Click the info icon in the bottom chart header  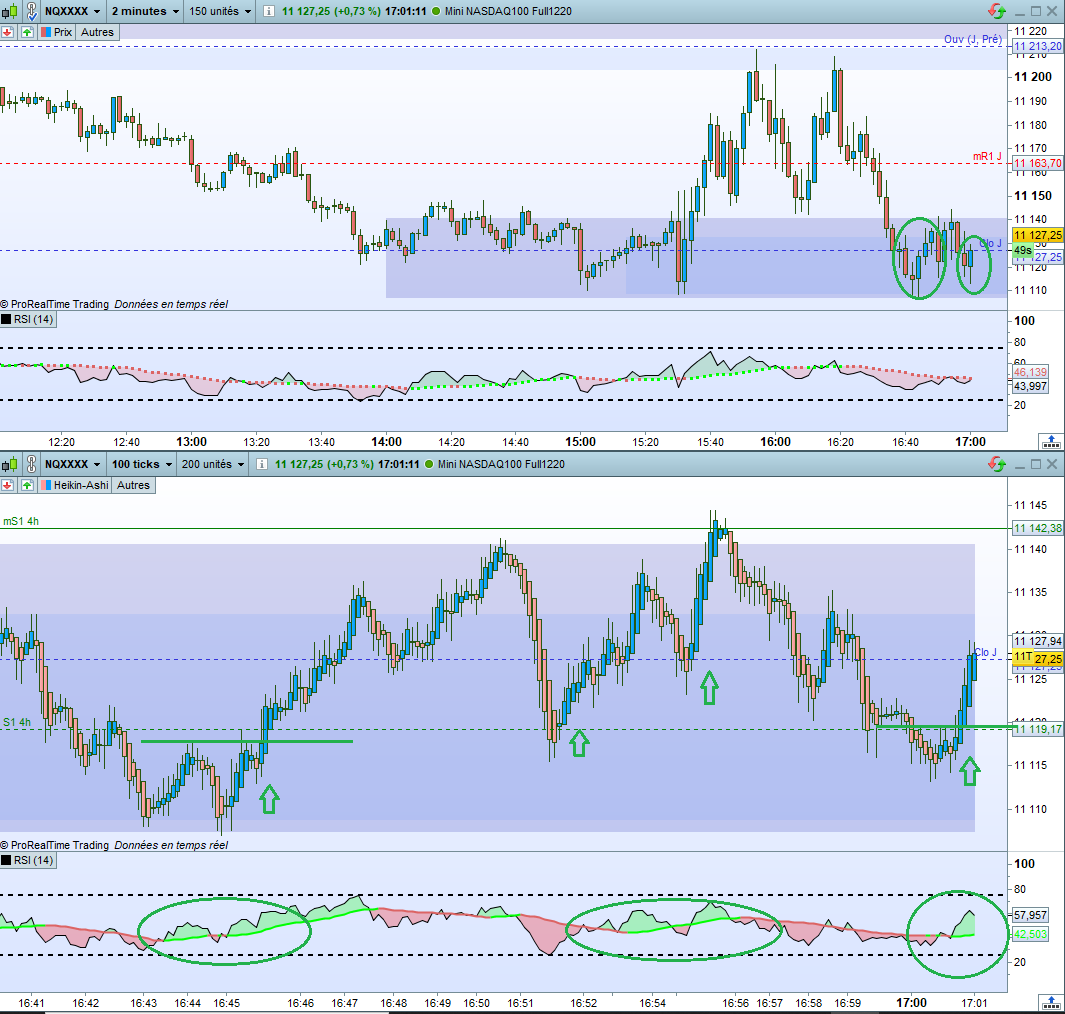(261, 464)
